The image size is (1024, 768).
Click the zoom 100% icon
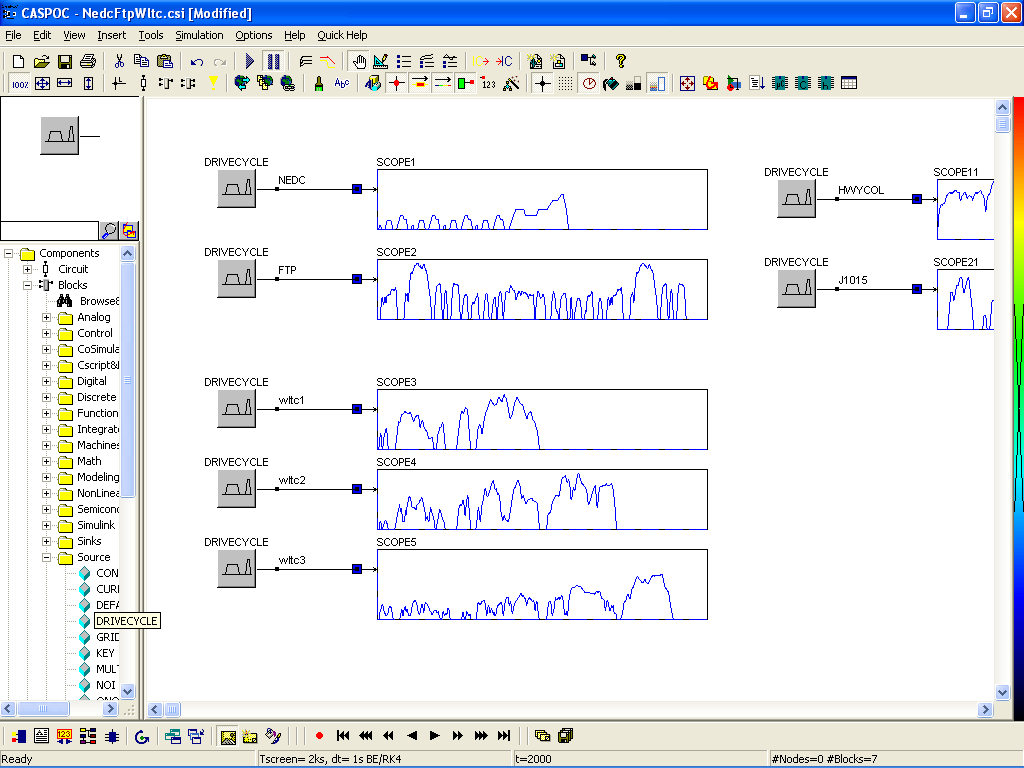coord(20,84)
